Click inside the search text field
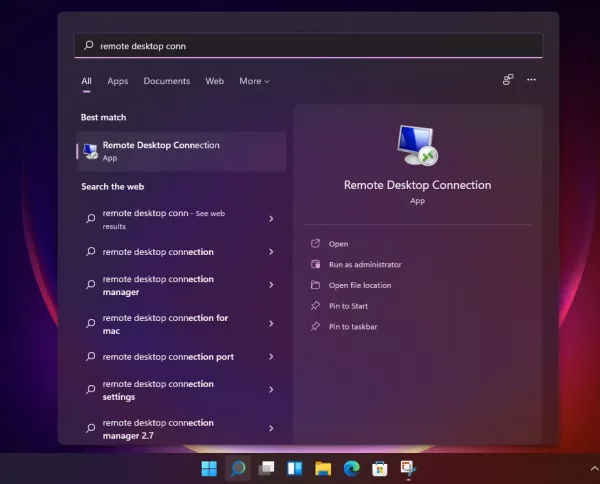The width and height of the screenshot is (600, 484). pos(308,46)
